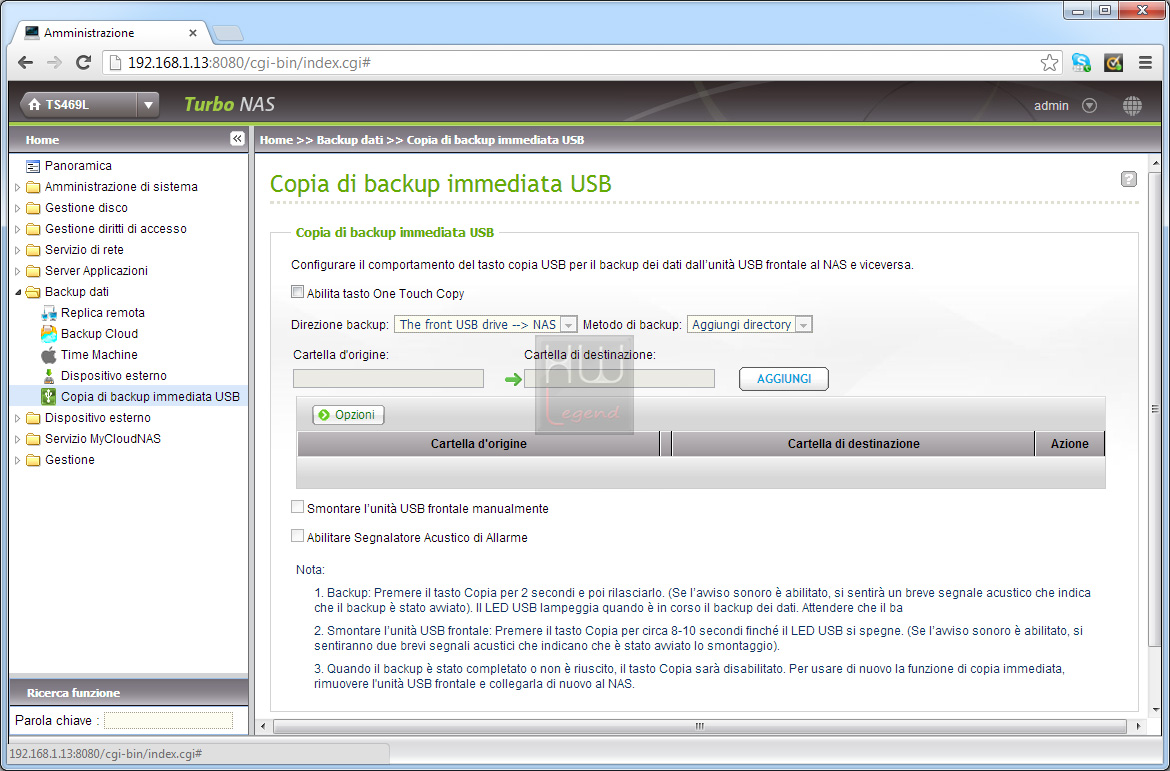
Task: Click the Cartella di destinazione input field
Action: [x=619, y=378]
